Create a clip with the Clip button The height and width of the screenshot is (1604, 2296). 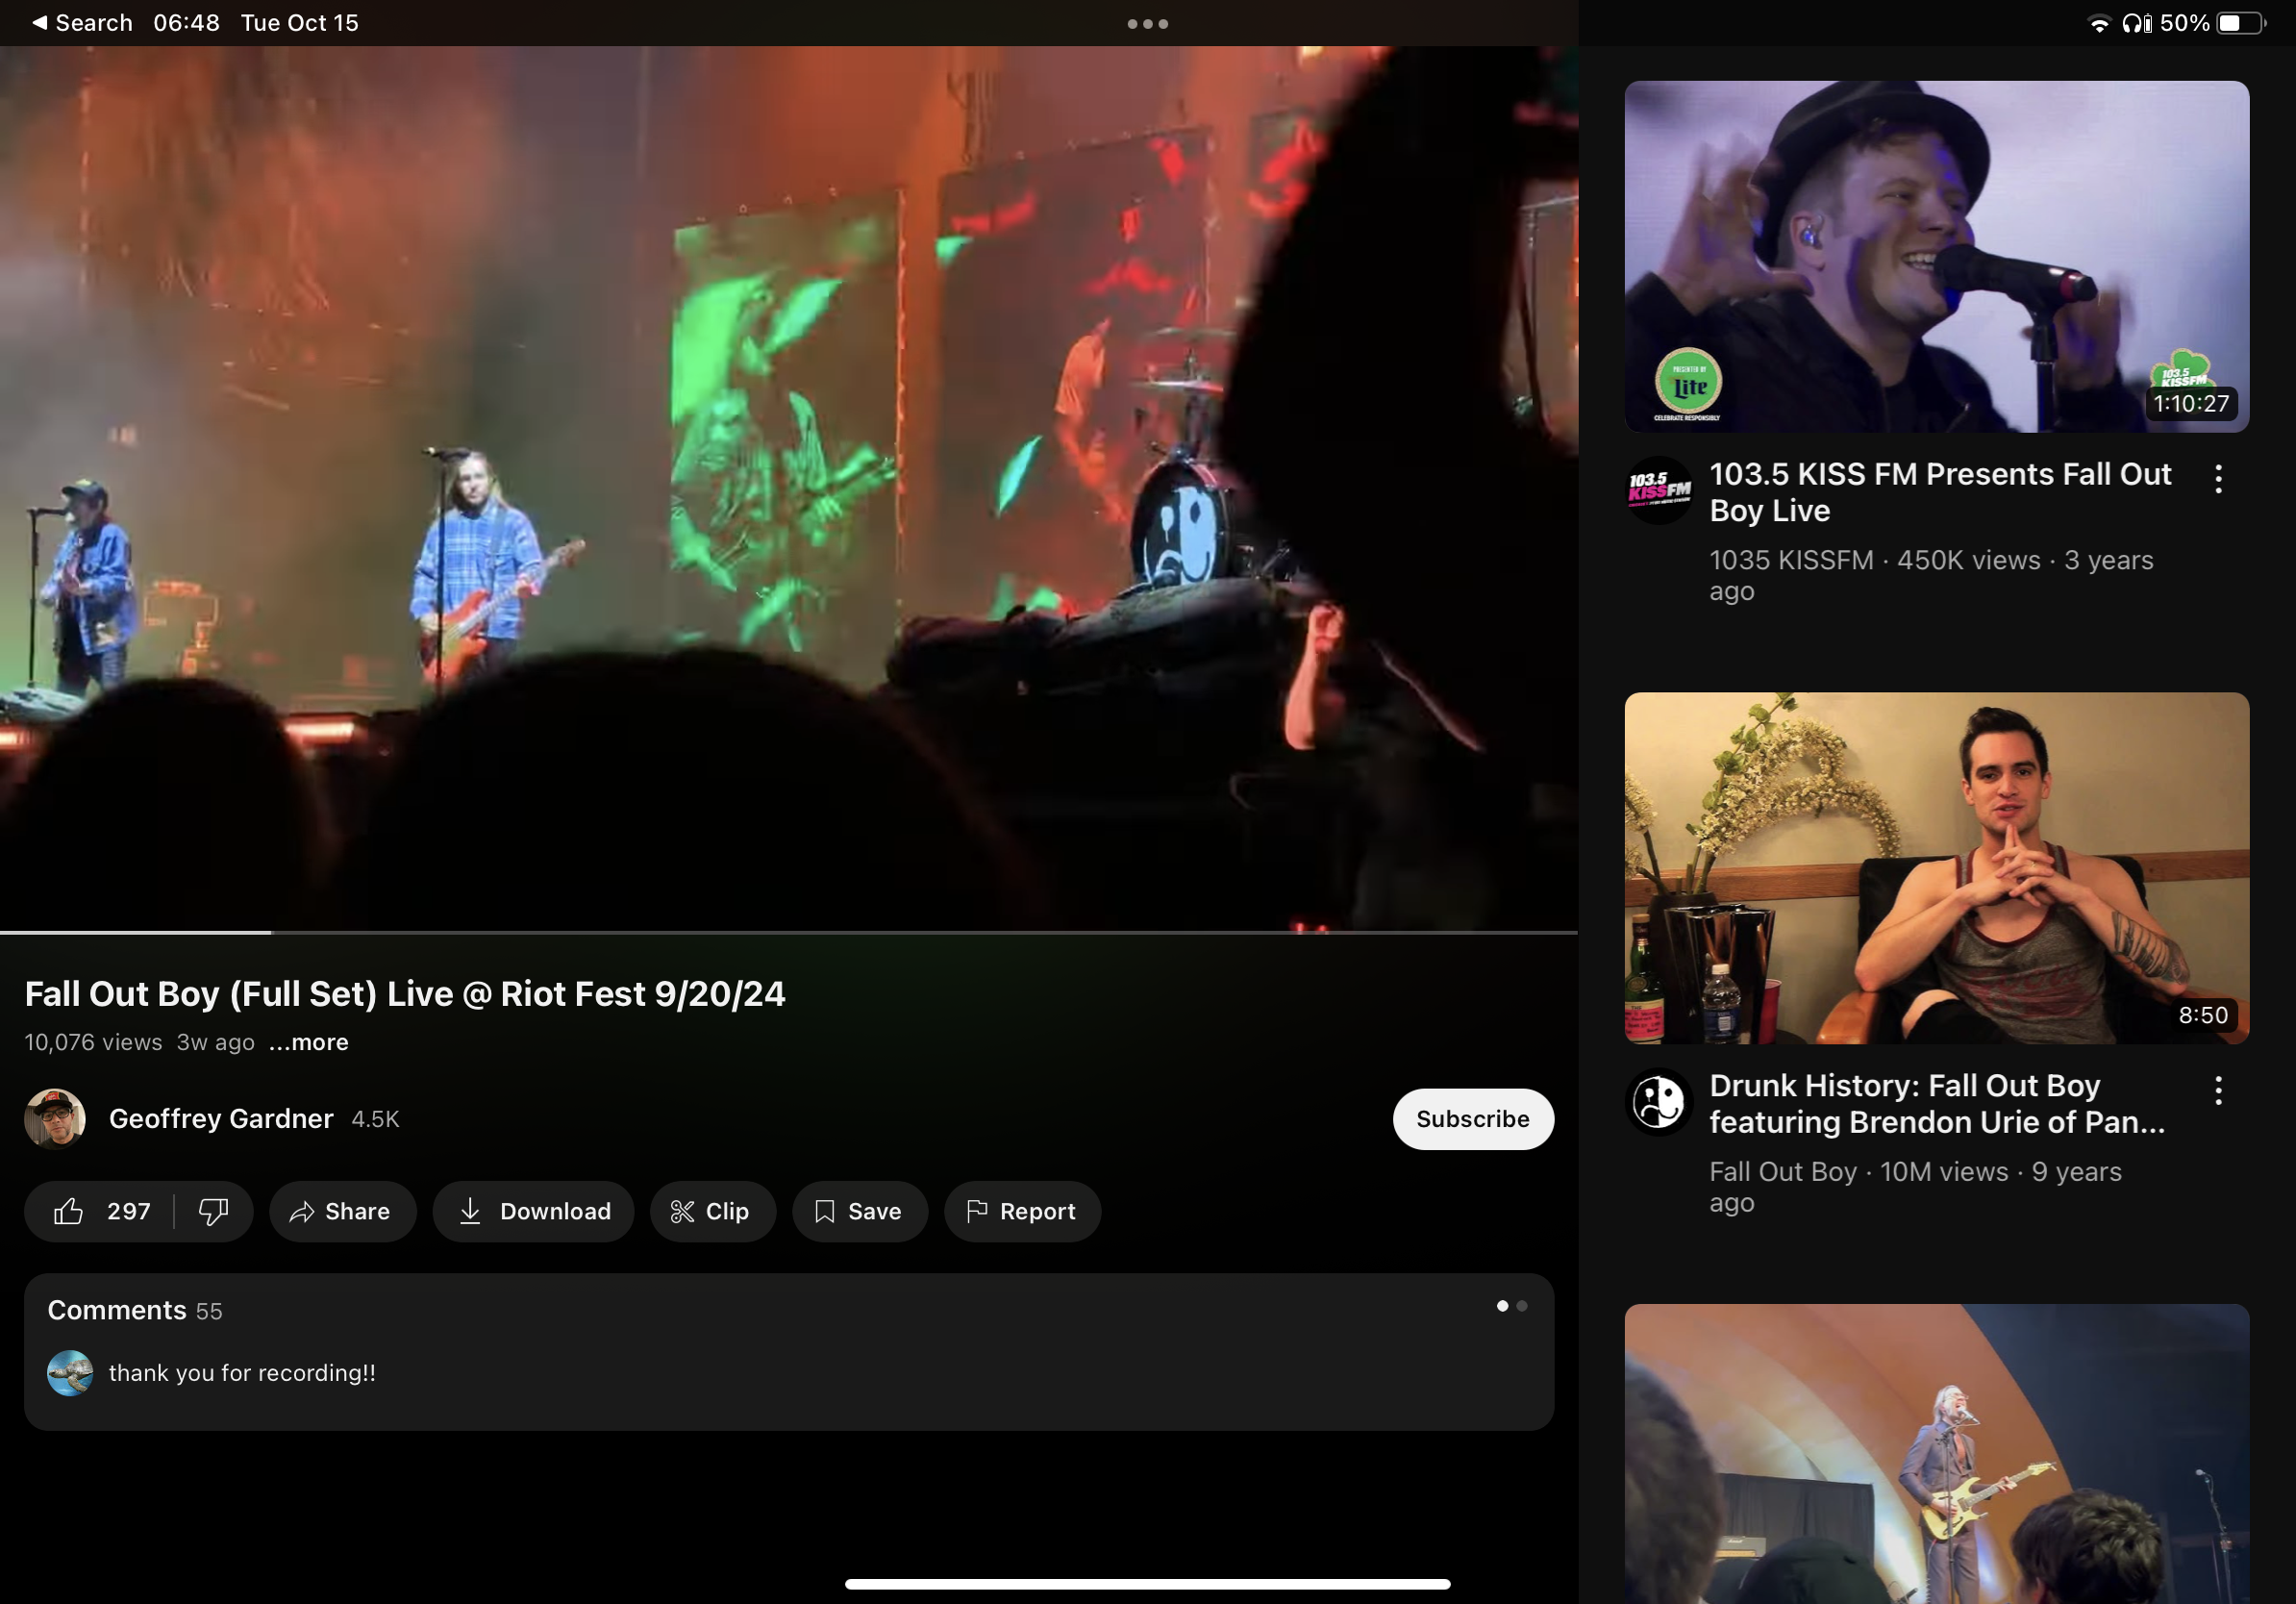click(712, 1211)
